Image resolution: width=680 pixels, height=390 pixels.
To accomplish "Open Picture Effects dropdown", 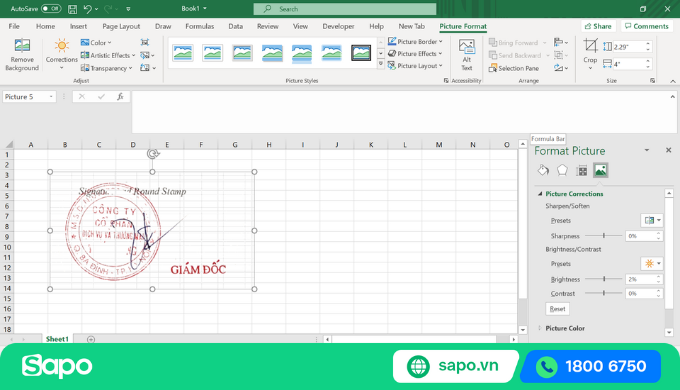I will pyautogui.click(x=415, y=54).
